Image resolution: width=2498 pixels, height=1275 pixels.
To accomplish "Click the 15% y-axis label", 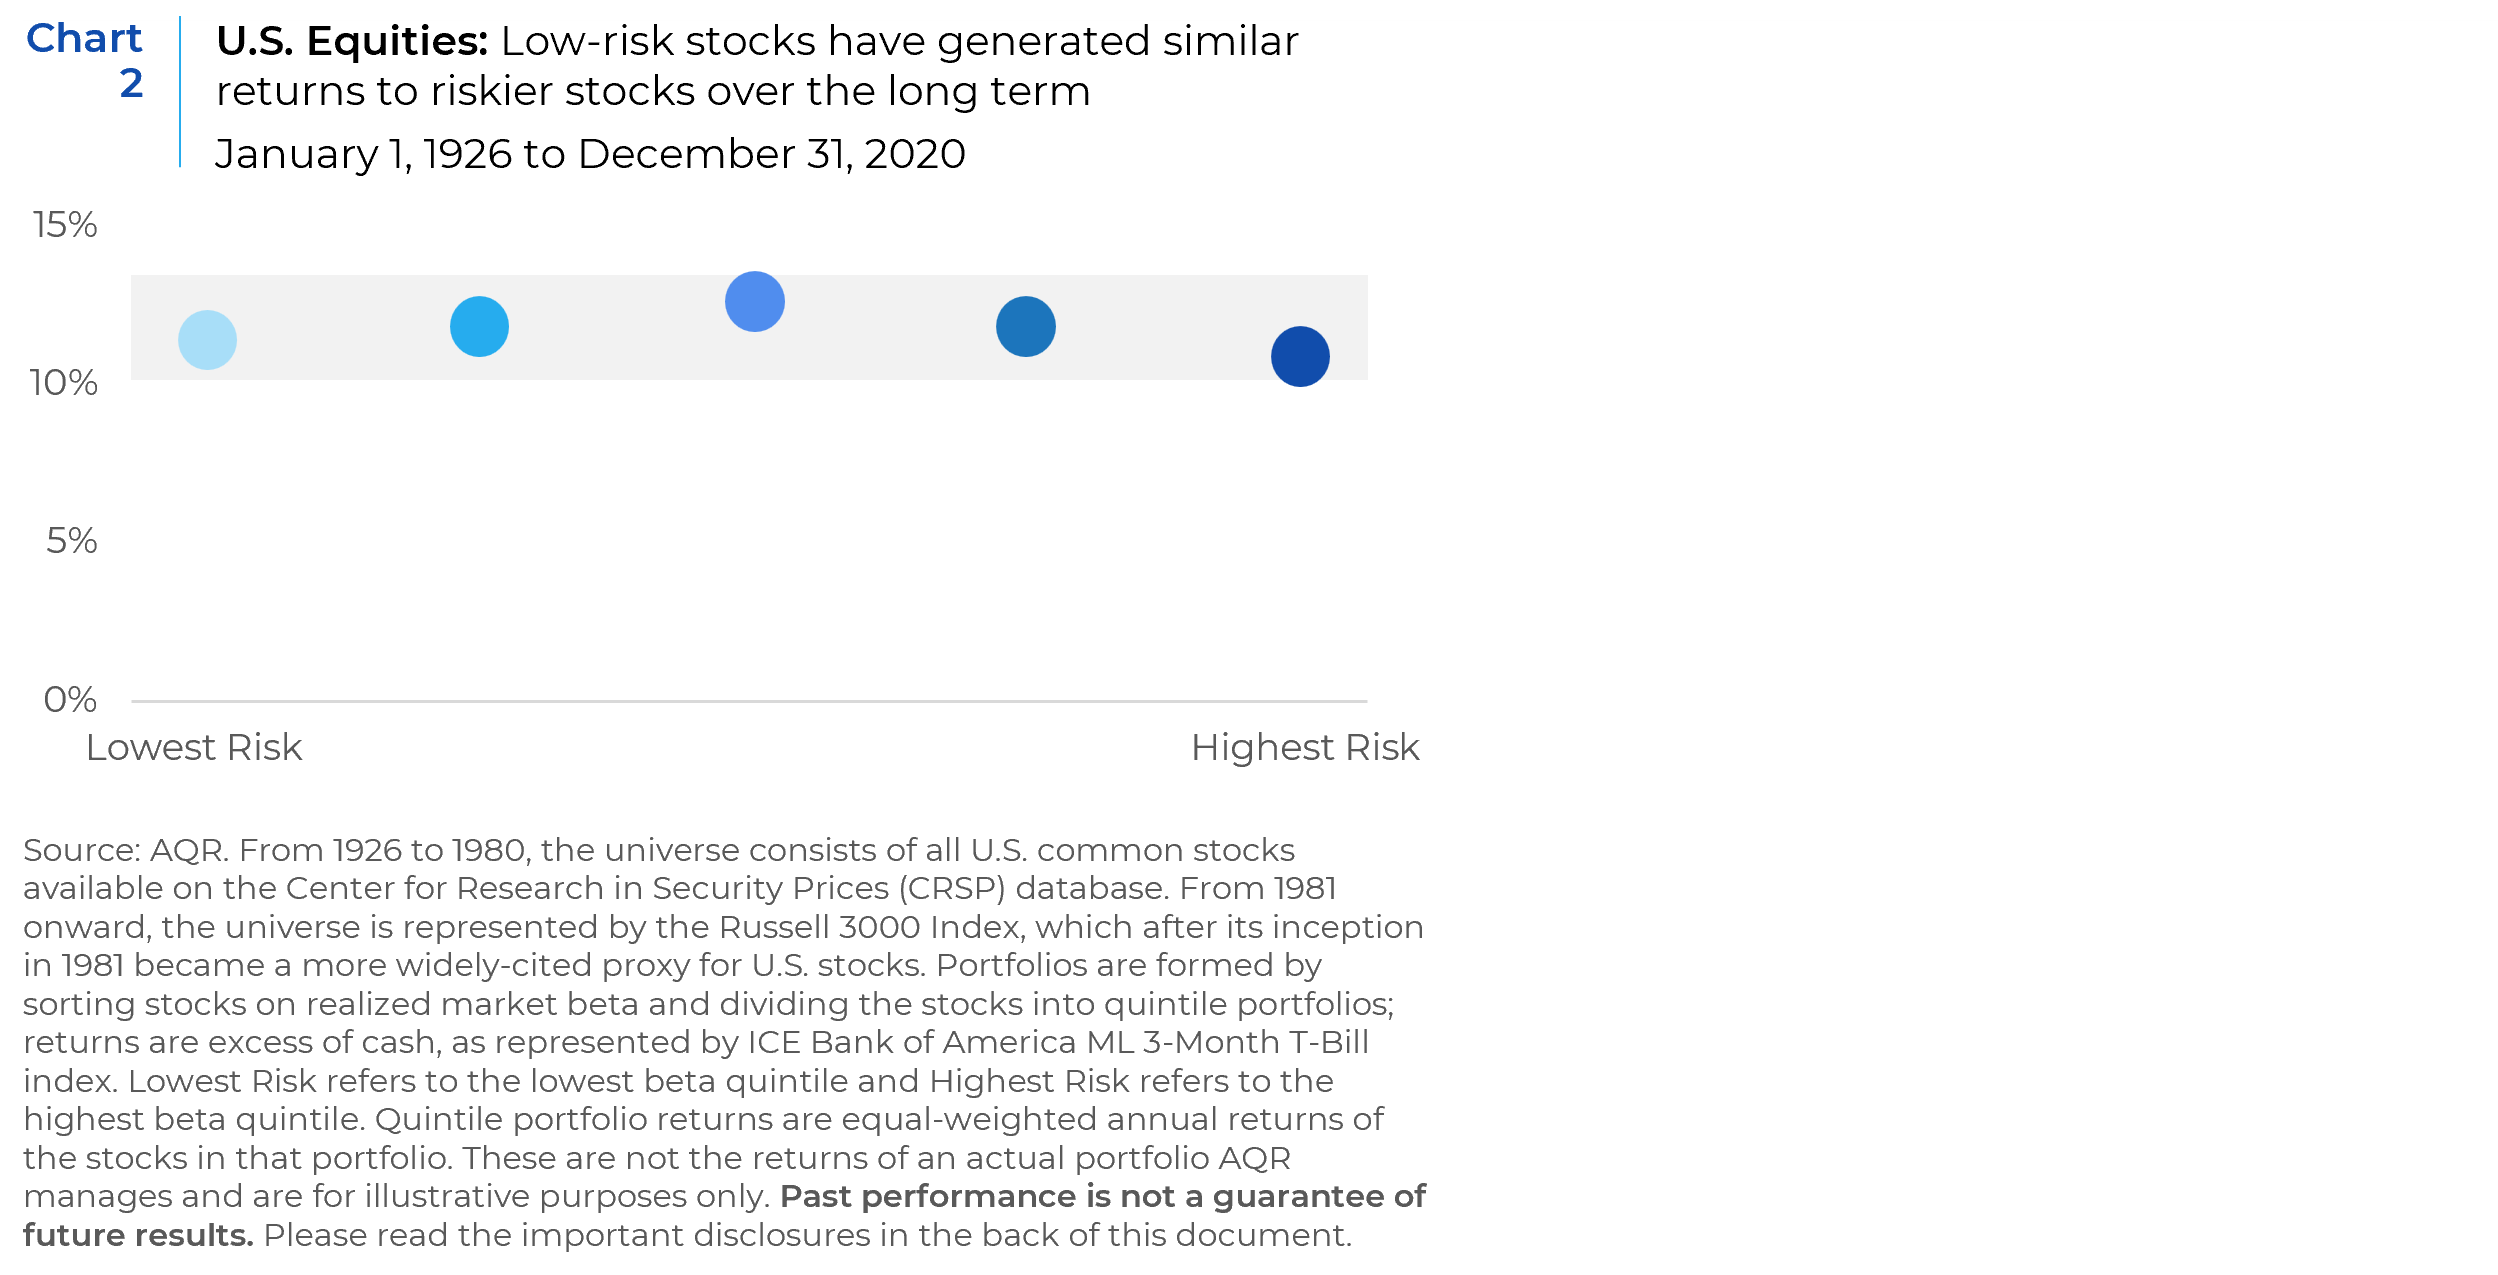I will pyautogui.click(x=65, y=224).
